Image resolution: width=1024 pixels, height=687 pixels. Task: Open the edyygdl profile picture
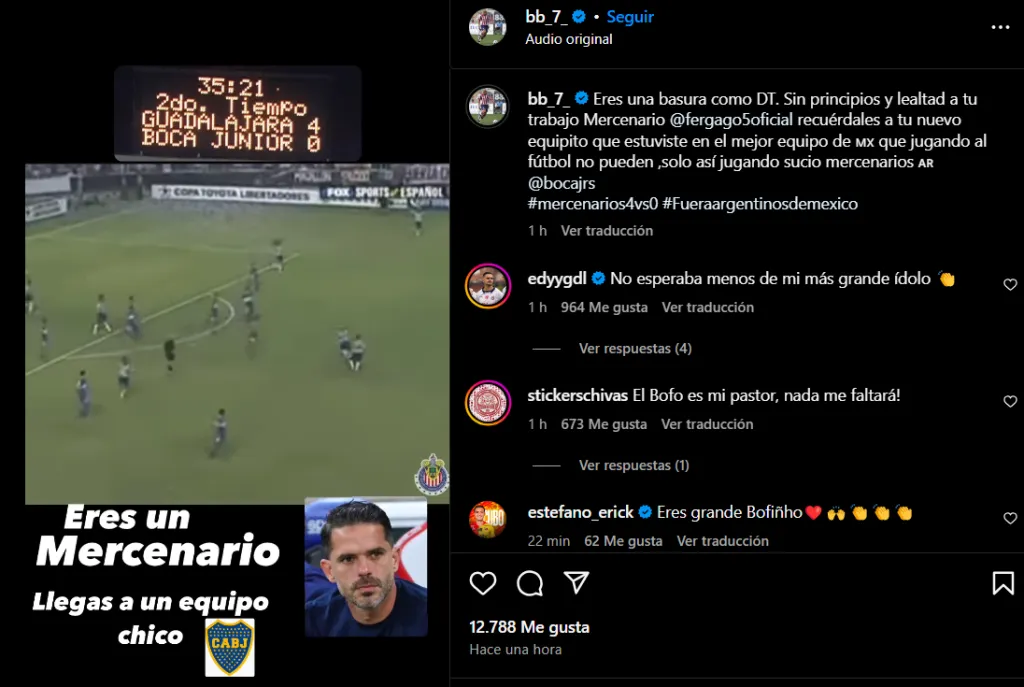point(488,286)
